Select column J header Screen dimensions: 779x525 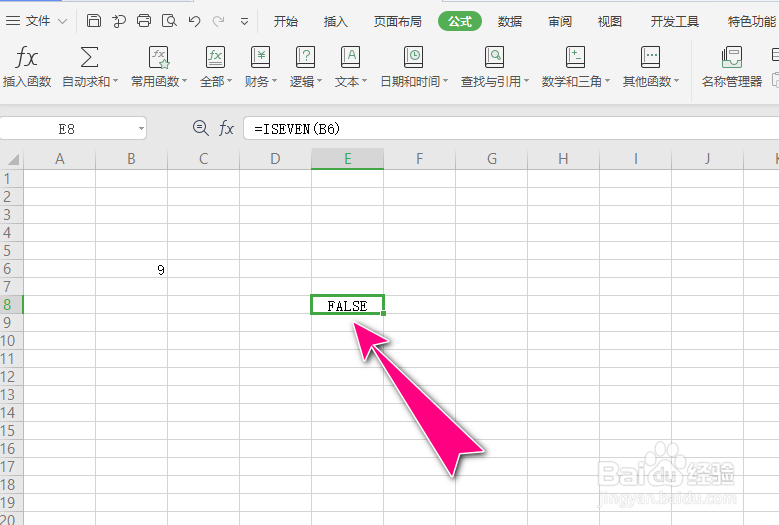click(x=707, y=159)
